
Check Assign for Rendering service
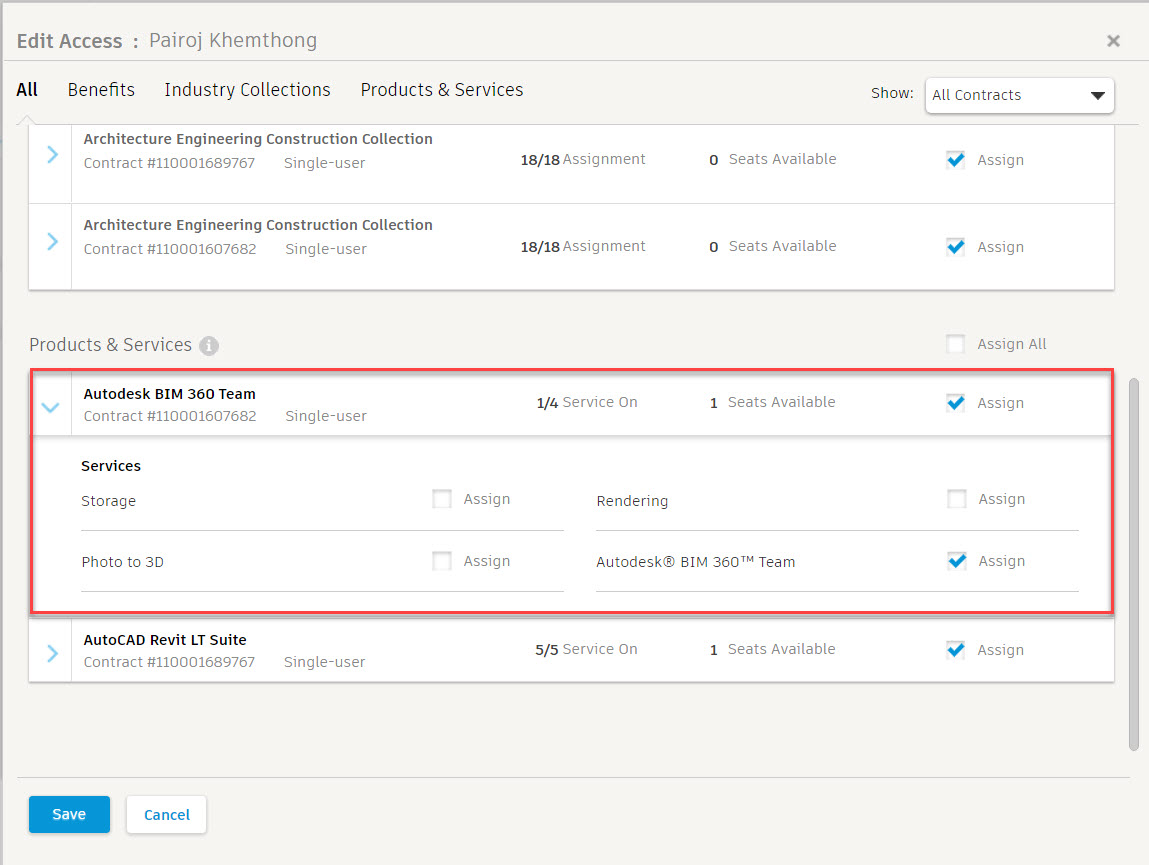[957, 499]
